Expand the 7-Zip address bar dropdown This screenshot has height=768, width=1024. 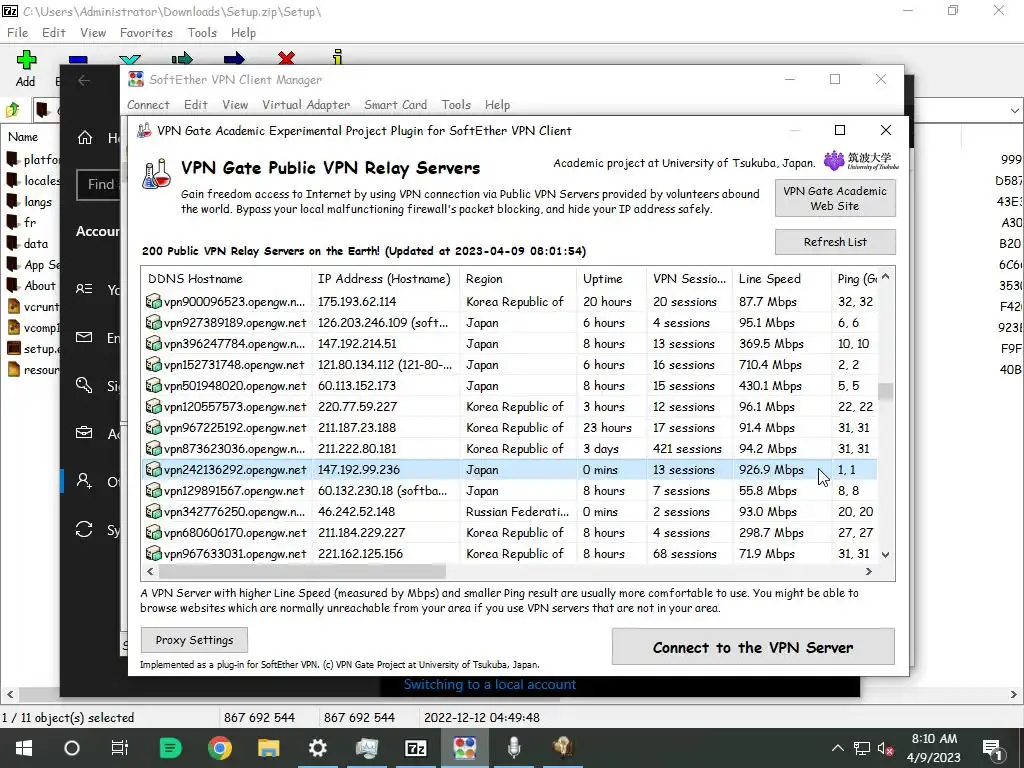coord(1014,111)
